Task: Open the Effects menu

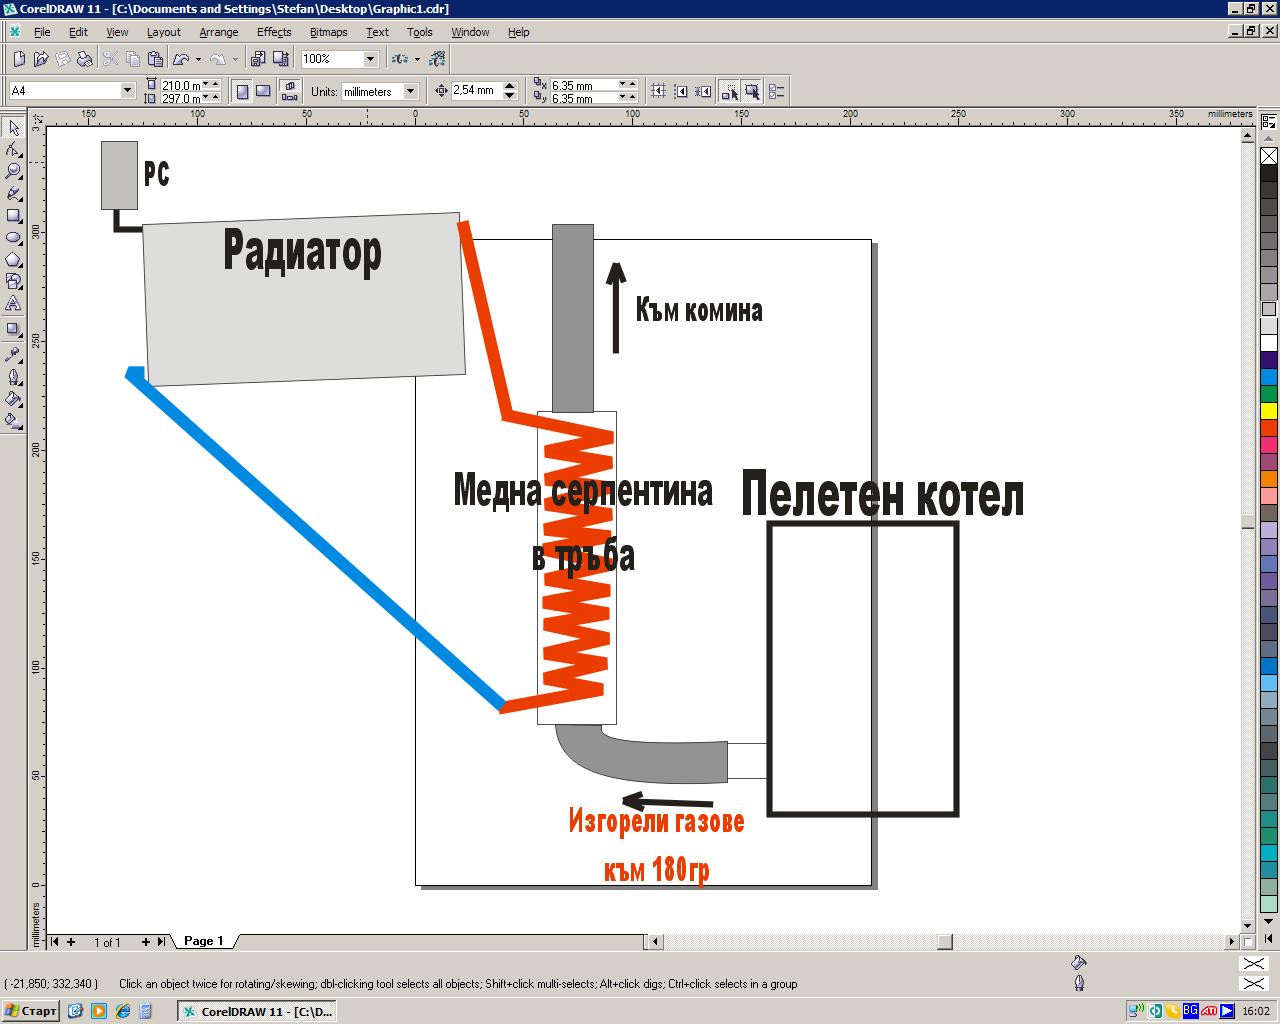Action: [x=273, y=32]
